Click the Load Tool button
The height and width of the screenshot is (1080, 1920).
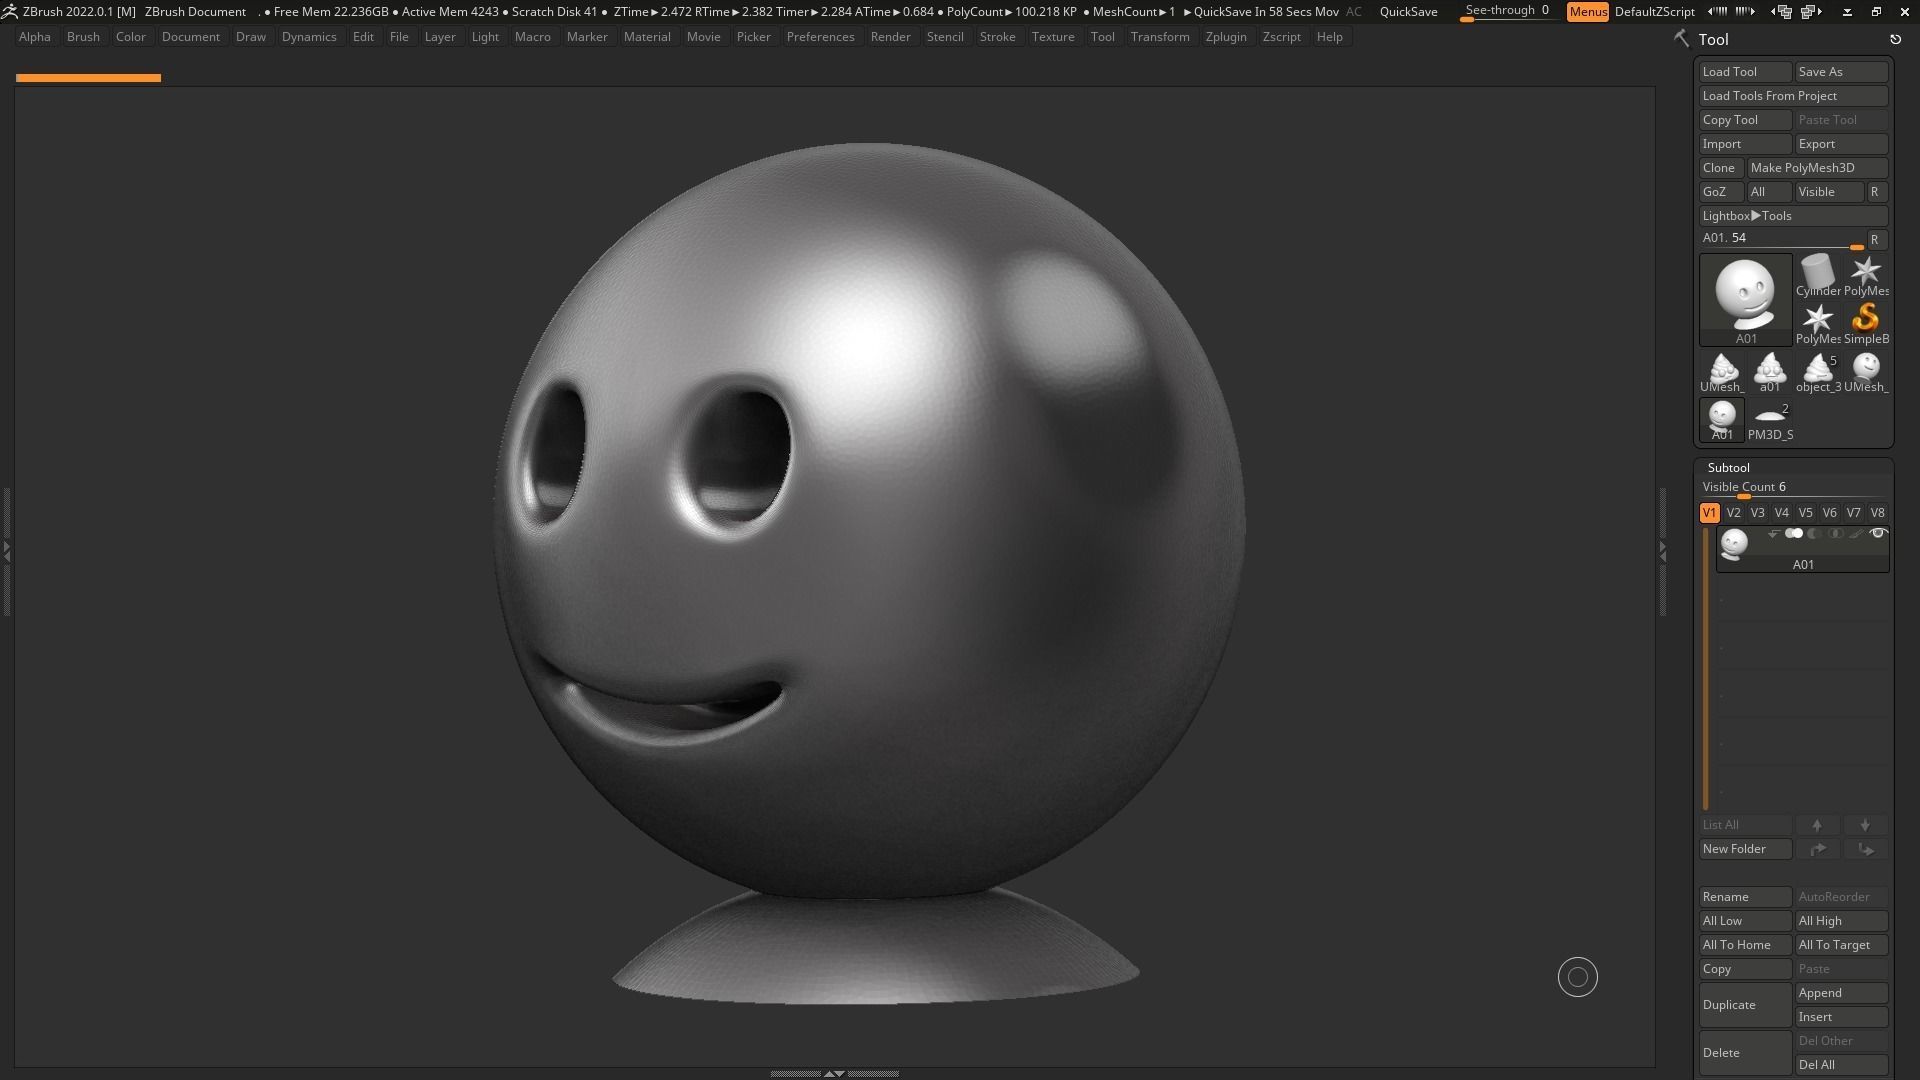tap(1745, 72)
